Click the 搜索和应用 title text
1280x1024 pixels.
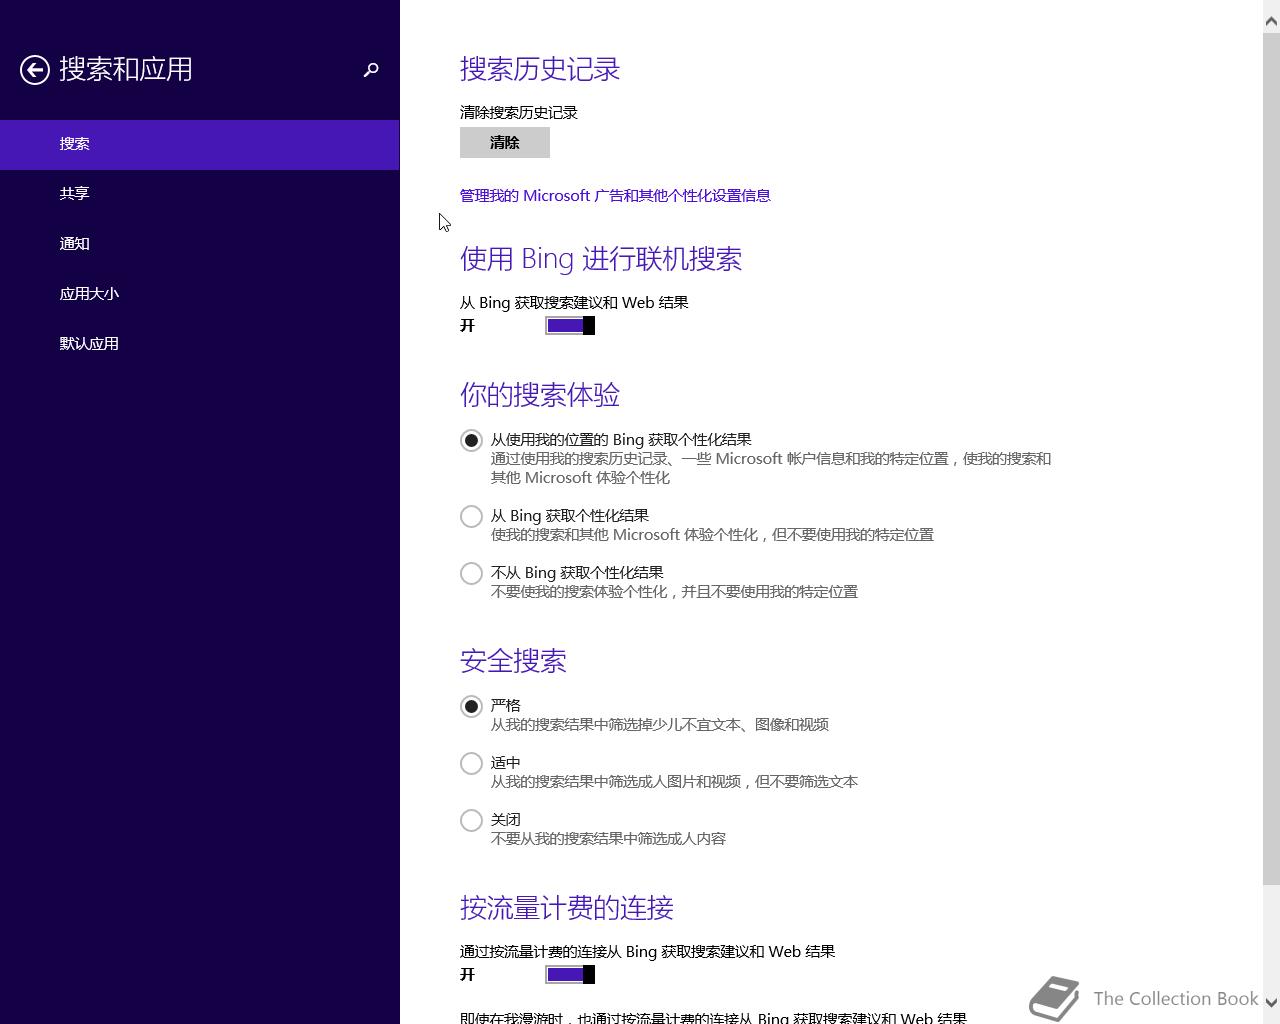pos(126,70)
